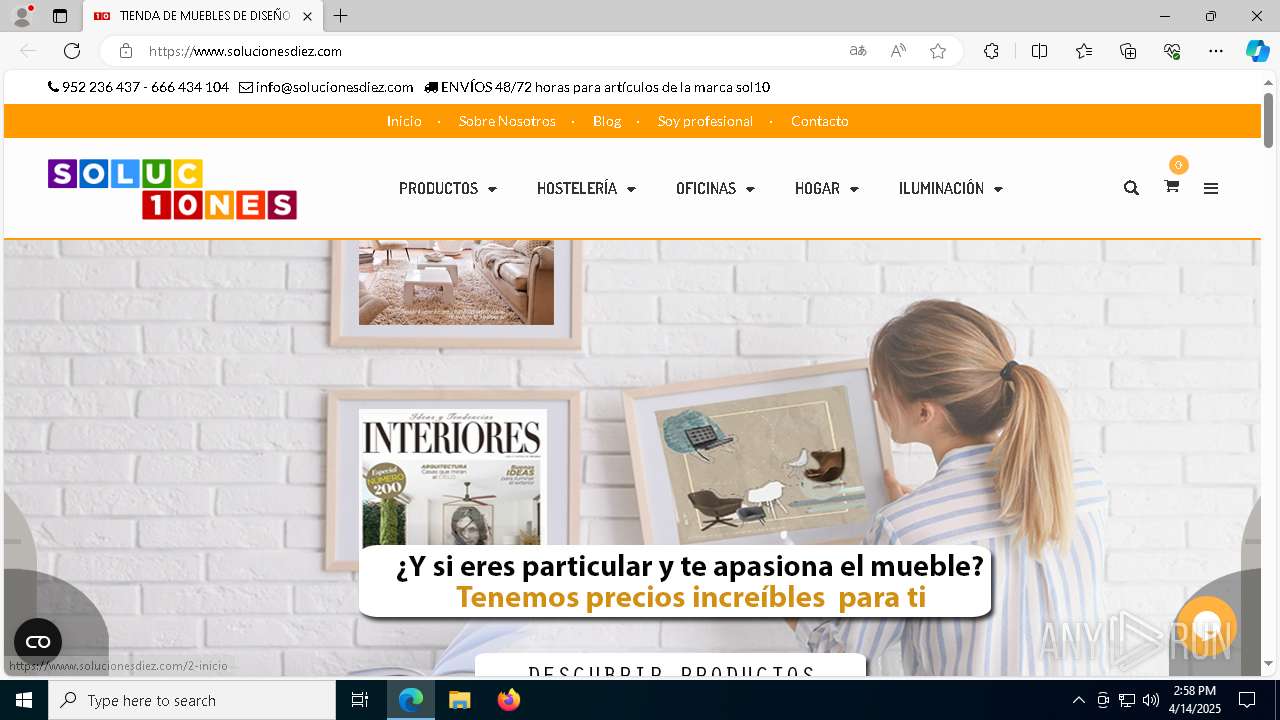The image size is (1280, 720).
Task: Expand the PRODUCTOS dropdown menu
Action: (x=448, y=188)
